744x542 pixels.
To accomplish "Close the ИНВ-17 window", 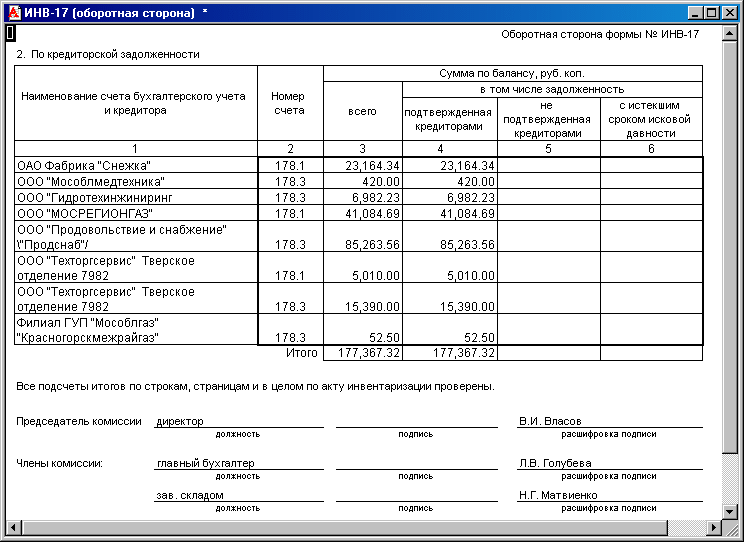I will (729, 13).
